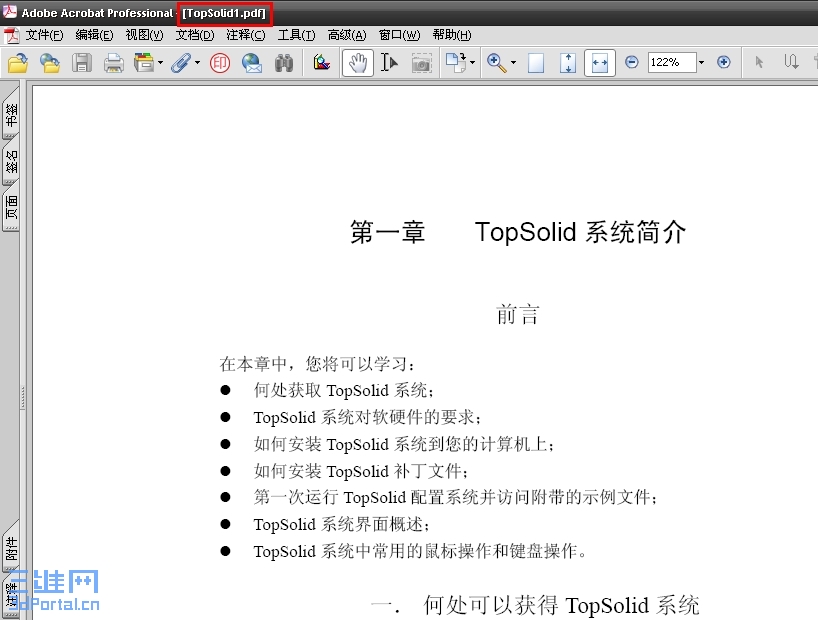This screenshot has width=818, height=620.
Task: Open the 附件 attachments side tab
Action: 11,549
